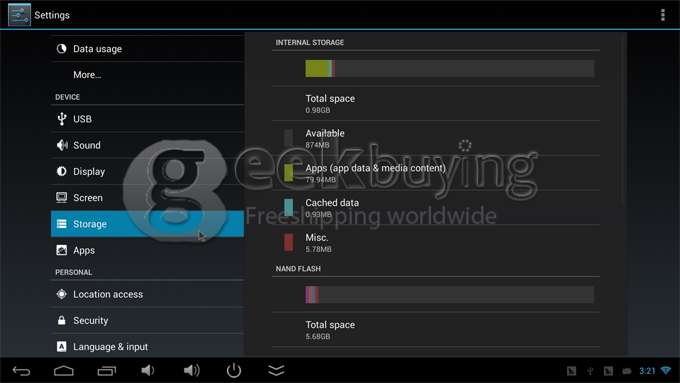
Task: Open the Apps settings entry
Action: [147, 250]
